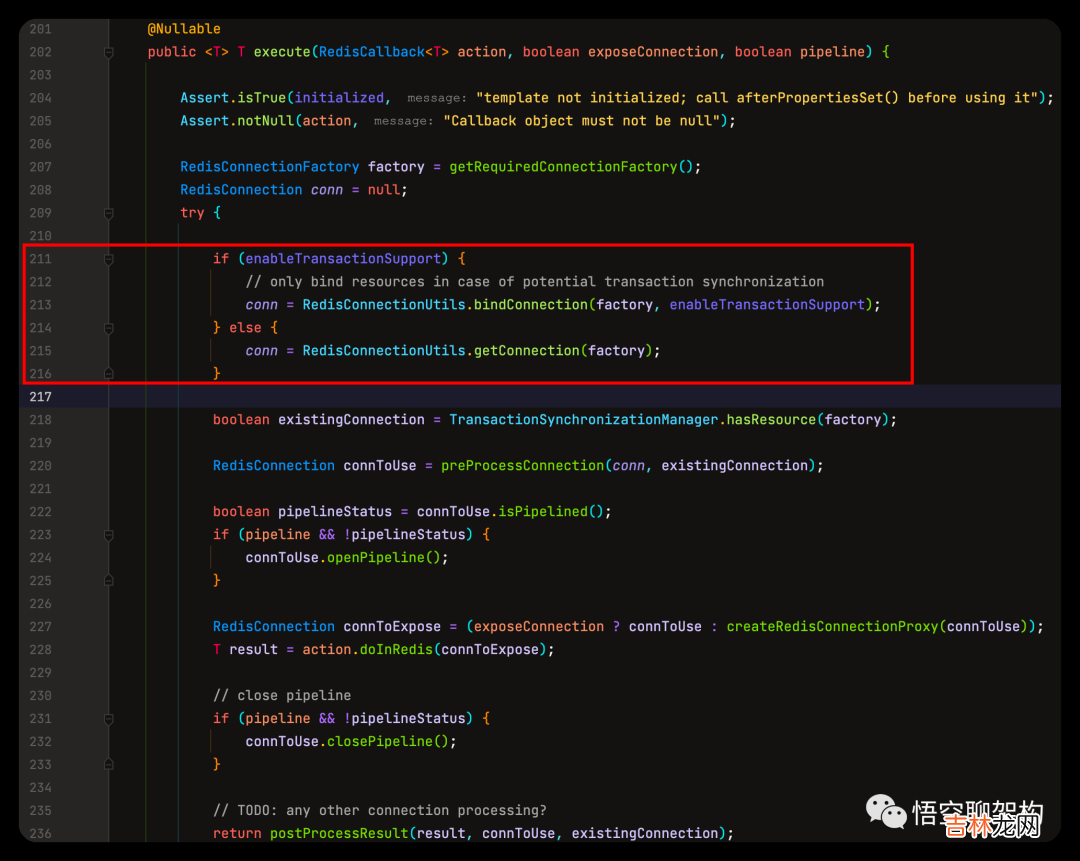Click fold marker at line 223 if pipeline

[109, 535]
